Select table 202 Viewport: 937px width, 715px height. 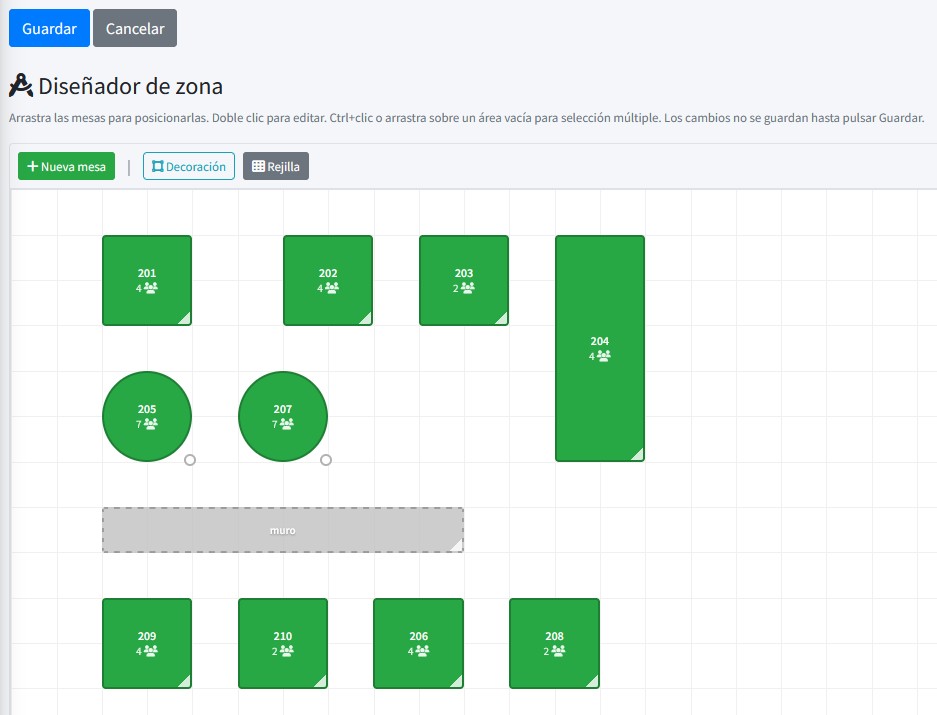pos(328,280)
